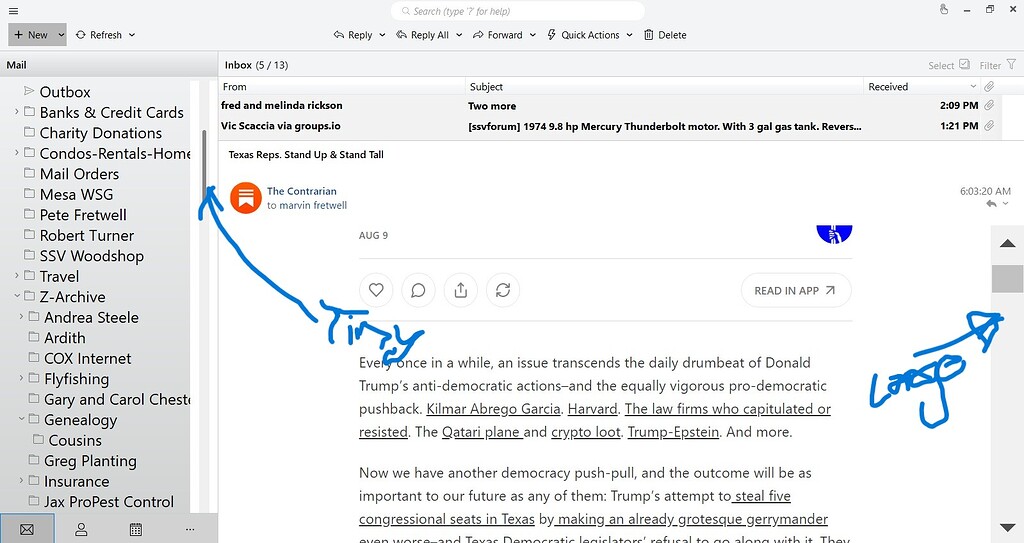Open the hamburger menu icon
Viewport: 1024px width, 543px height.
13,11
